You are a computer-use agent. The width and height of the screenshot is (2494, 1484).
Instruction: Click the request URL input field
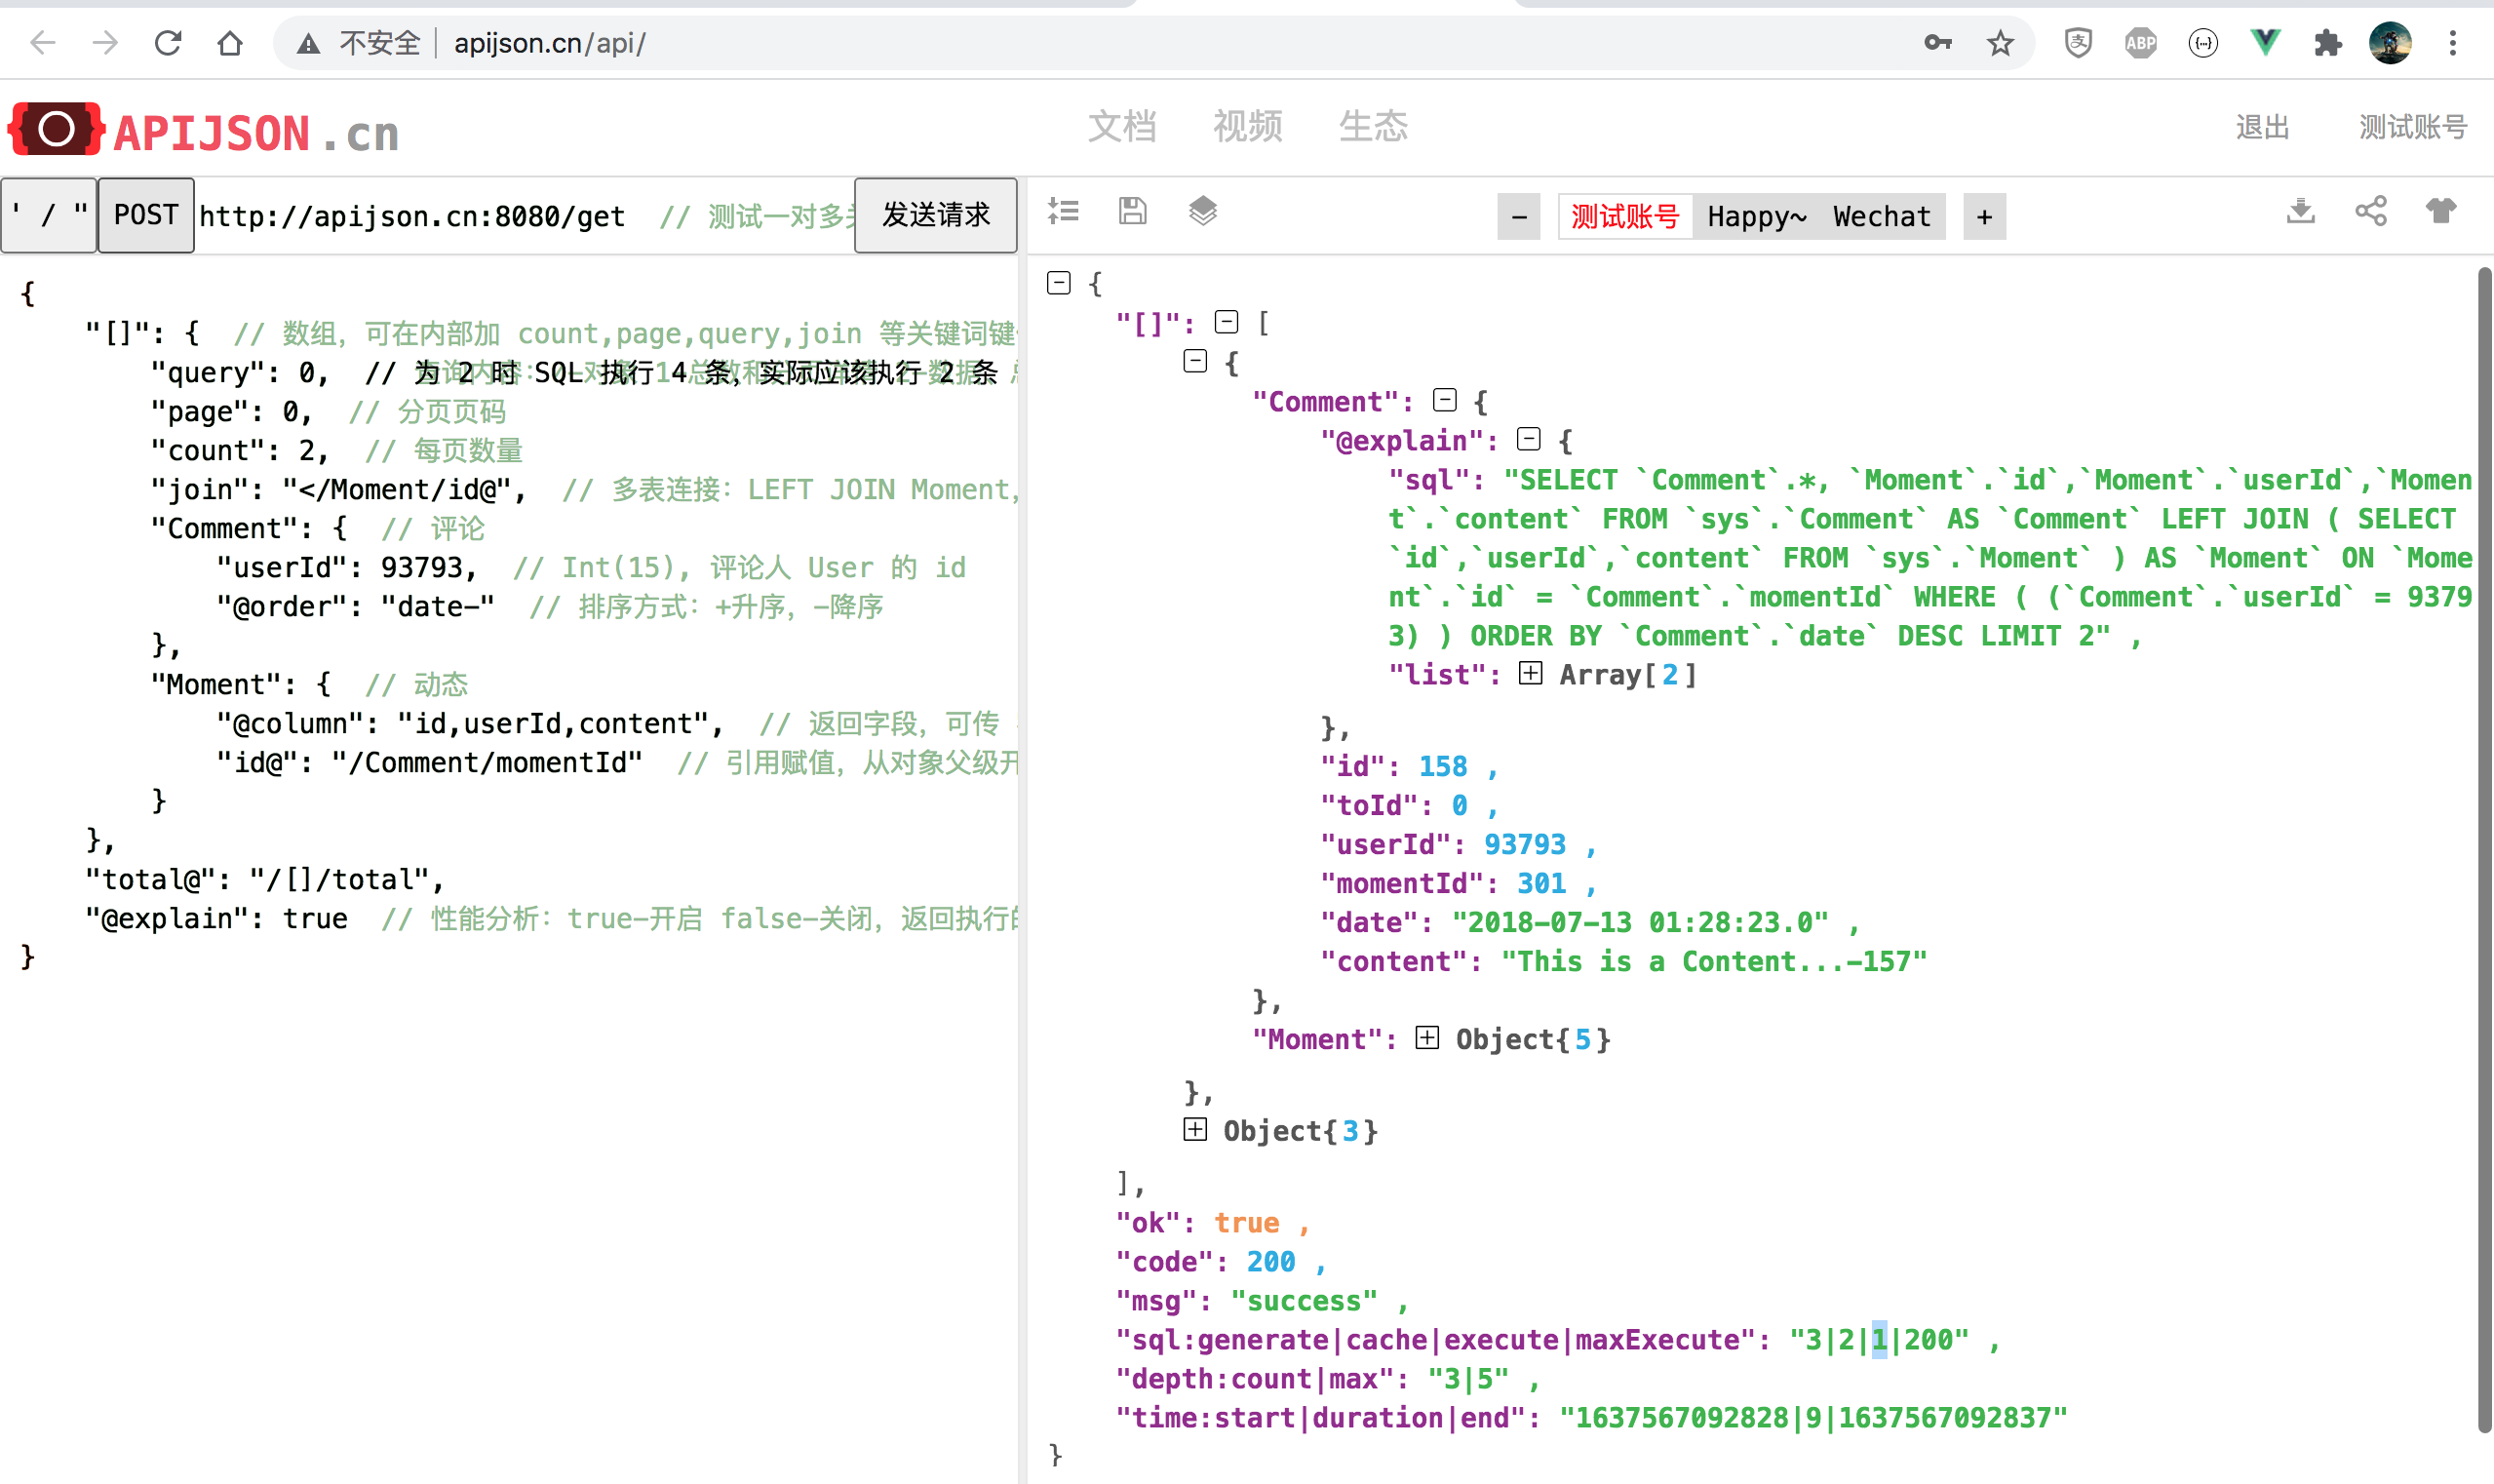pyautogui.click(x=410, y=216)
